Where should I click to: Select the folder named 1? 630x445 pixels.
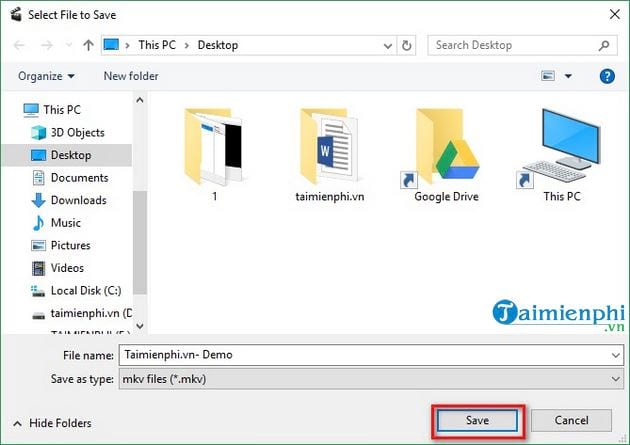[x=214, y=155]
